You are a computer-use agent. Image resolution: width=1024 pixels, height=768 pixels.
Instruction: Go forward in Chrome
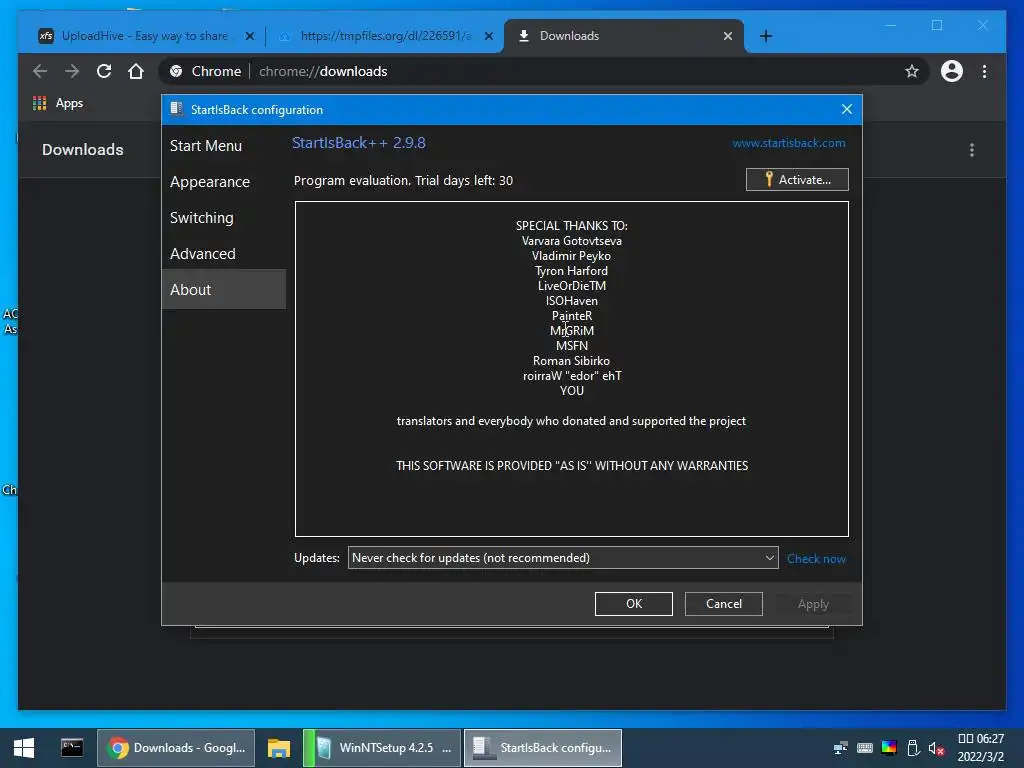tap(72, 71)
